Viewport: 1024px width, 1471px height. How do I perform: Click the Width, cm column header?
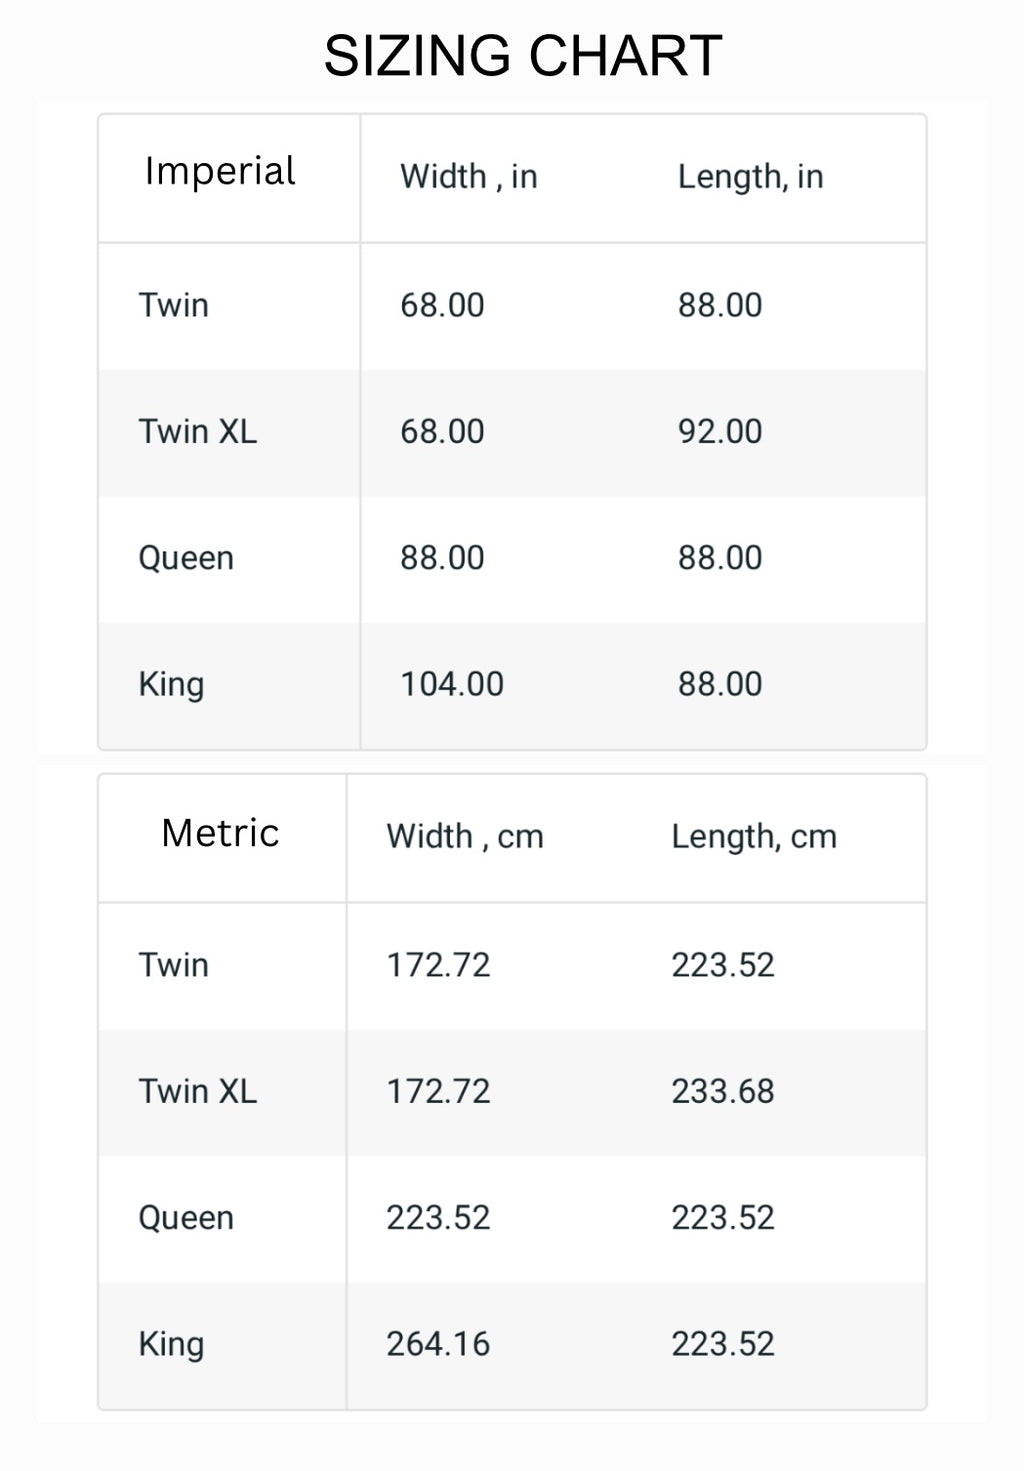(465, 837)
